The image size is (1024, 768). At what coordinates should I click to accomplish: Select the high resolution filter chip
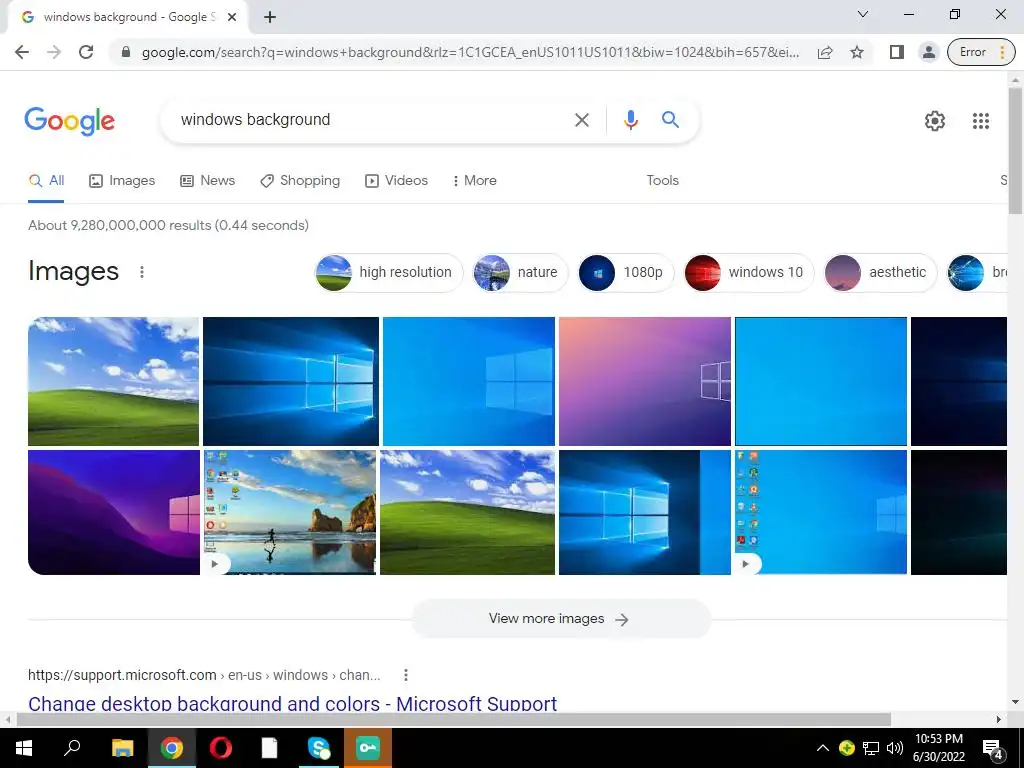tap(389, 272)
